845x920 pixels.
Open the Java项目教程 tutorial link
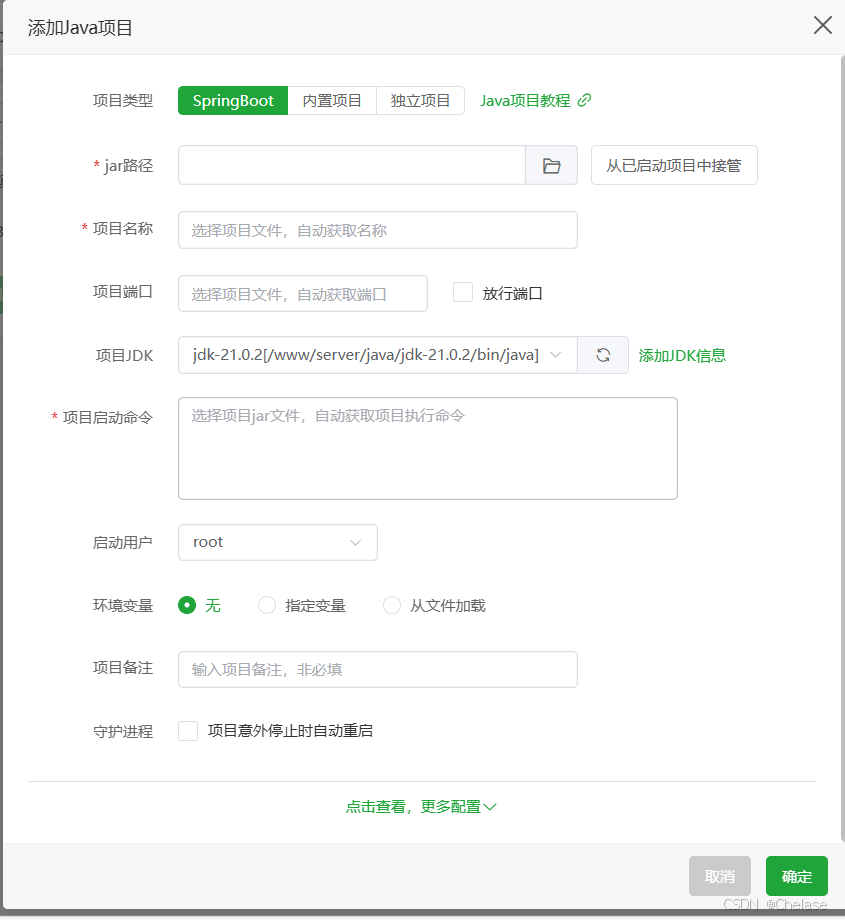(535, 100)
